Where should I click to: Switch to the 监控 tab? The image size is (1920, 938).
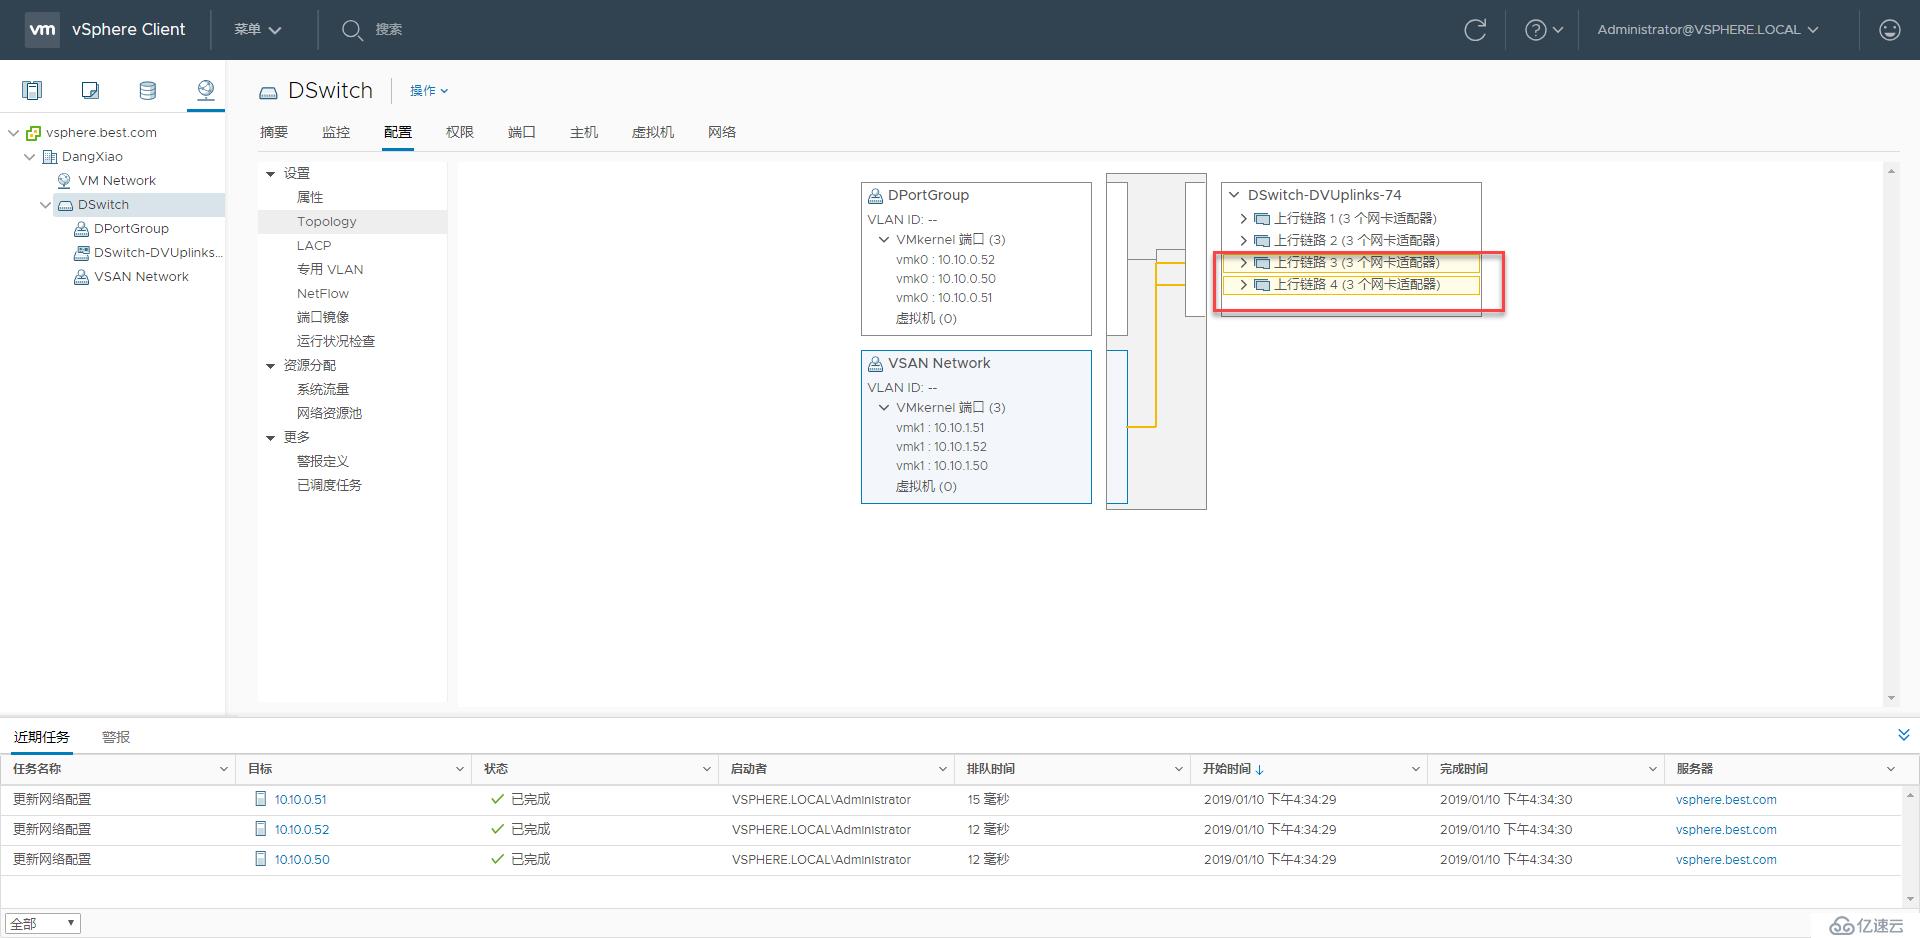click(336, 132)
